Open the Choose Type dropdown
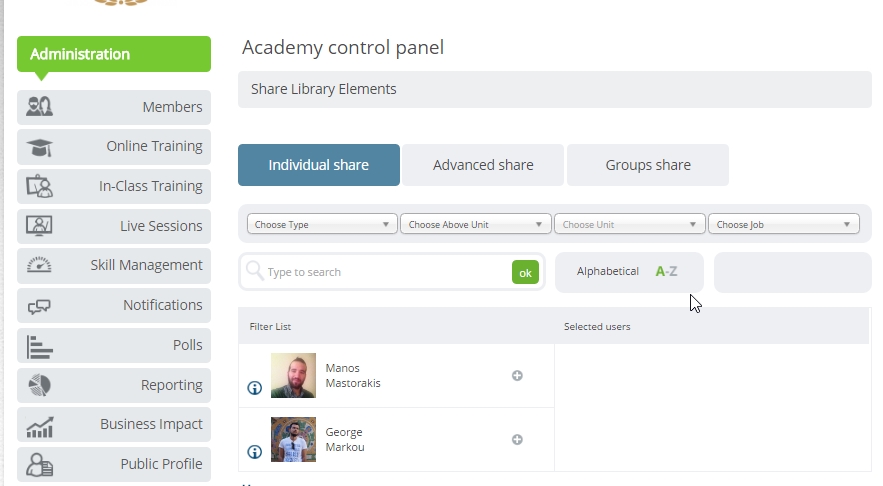 (x=322, y=224)
